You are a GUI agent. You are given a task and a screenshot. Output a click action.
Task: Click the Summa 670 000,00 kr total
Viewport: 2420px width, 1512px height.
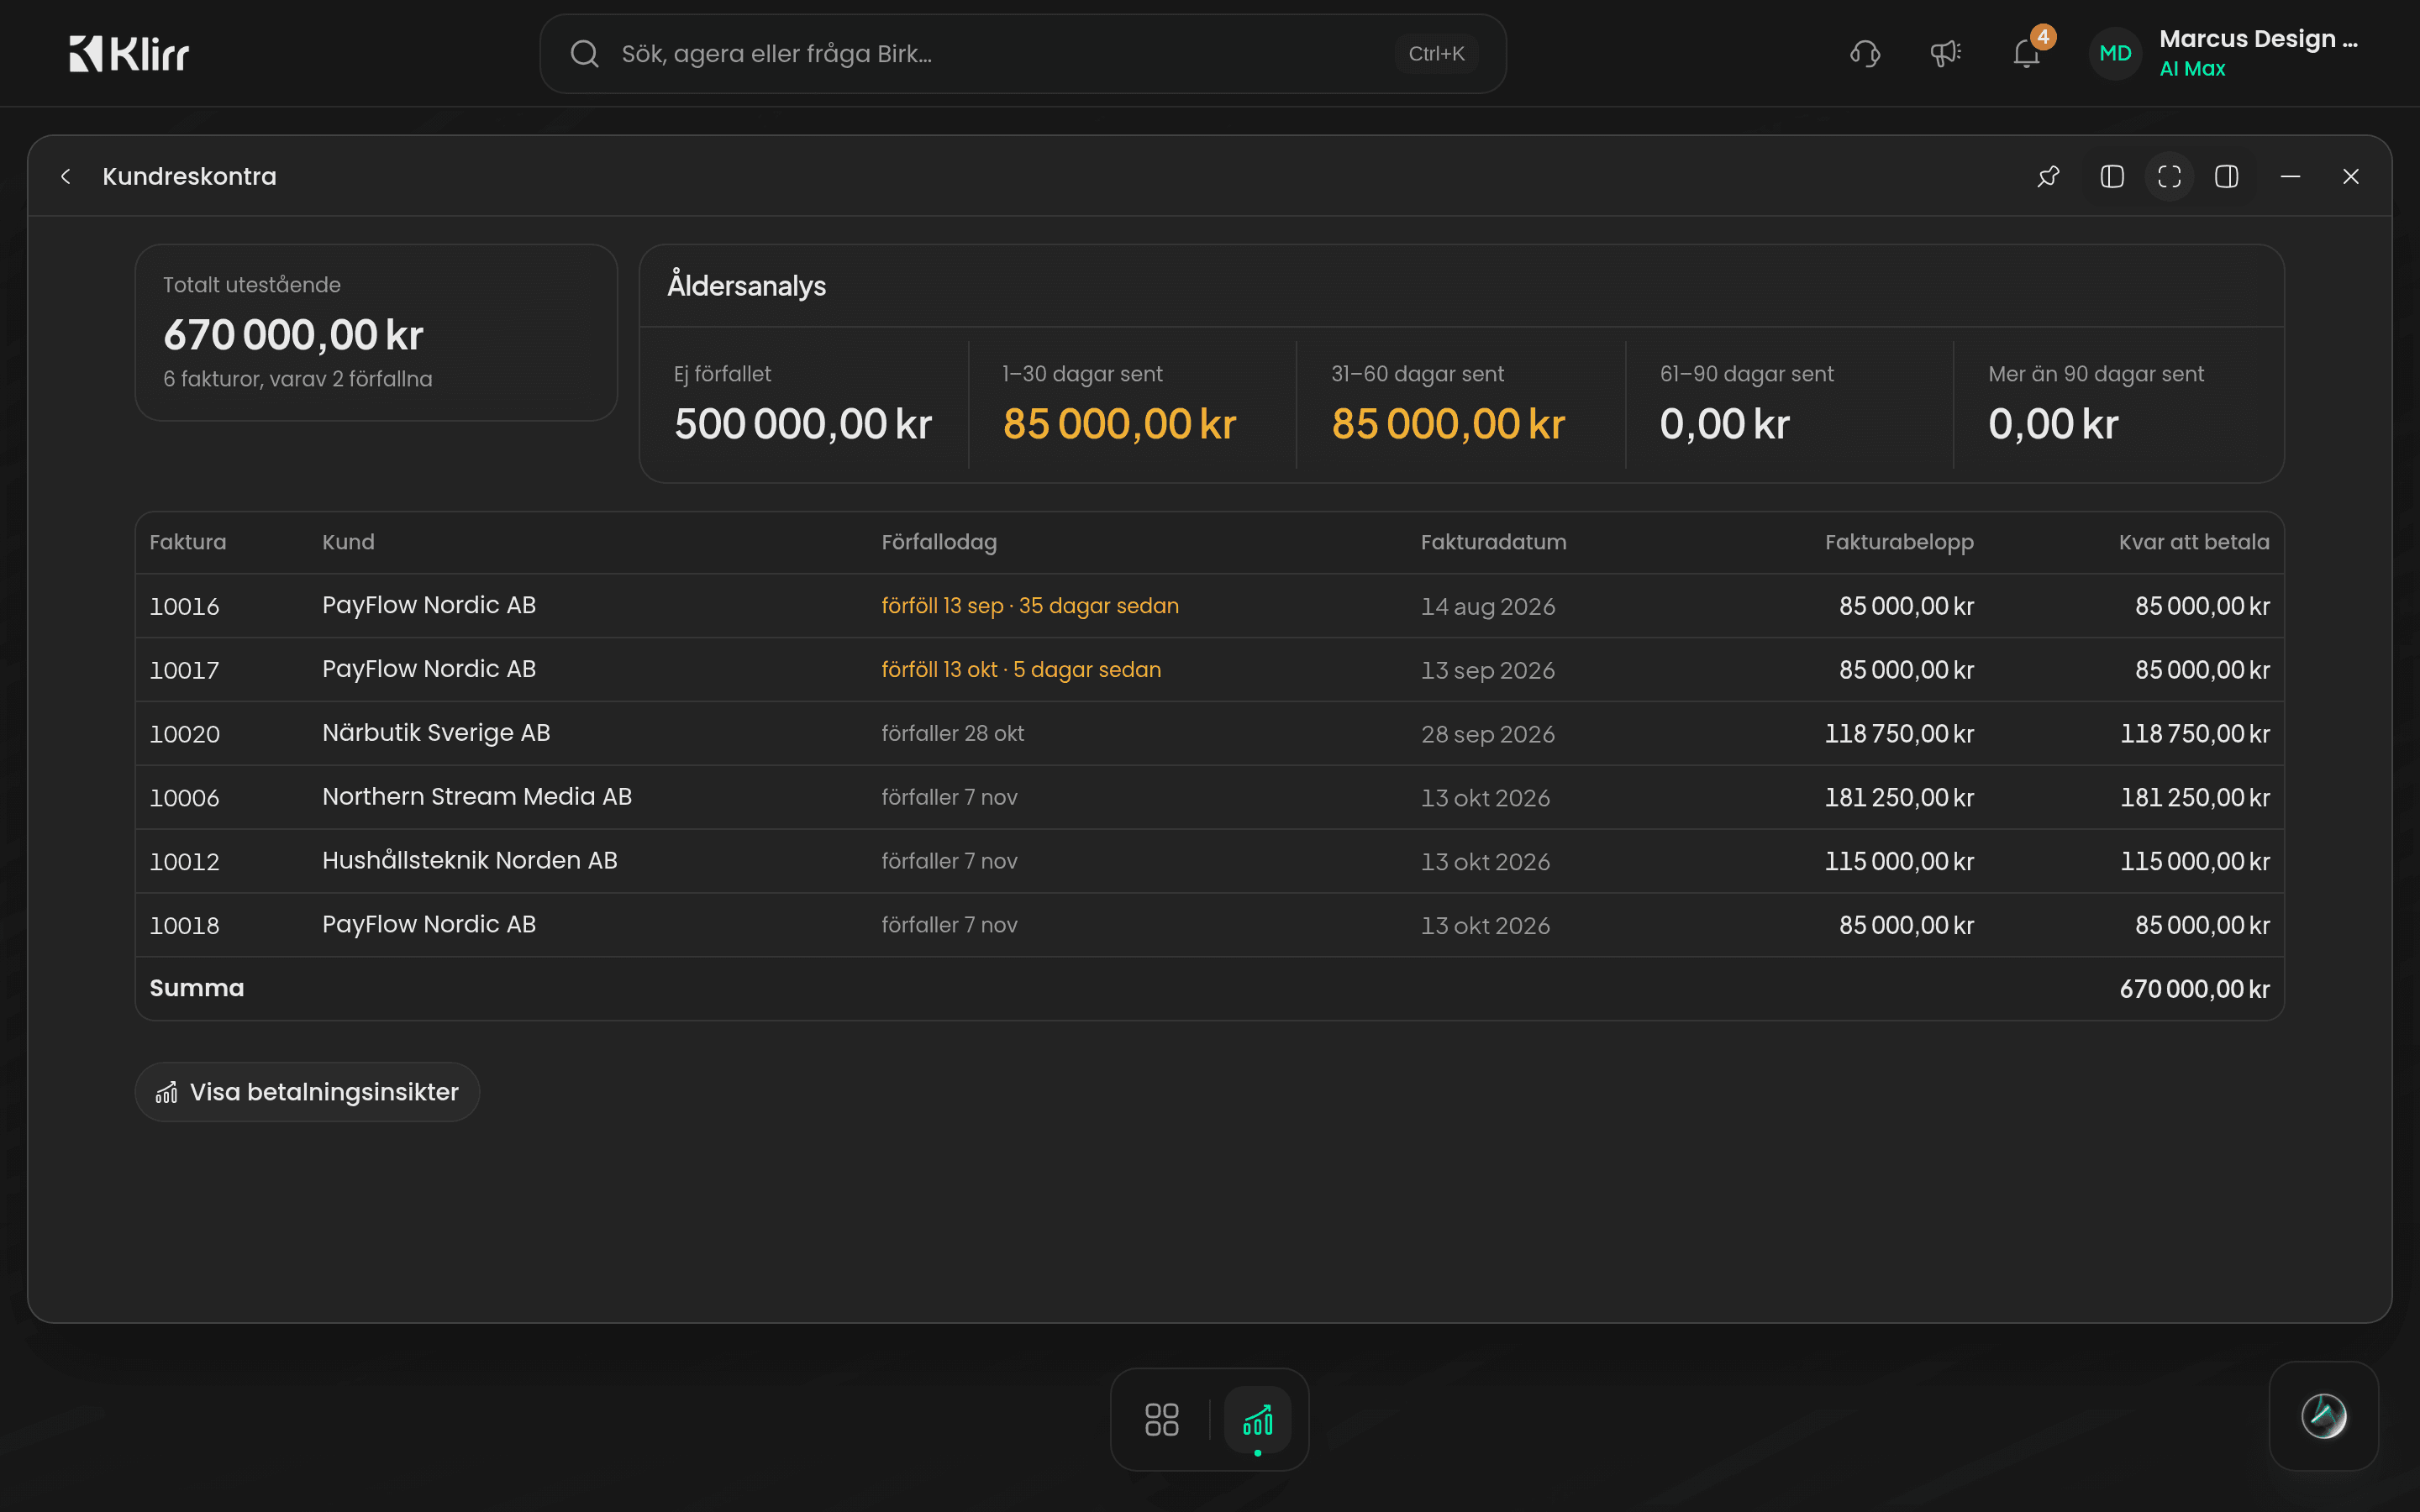click(x=2194, y=989)
